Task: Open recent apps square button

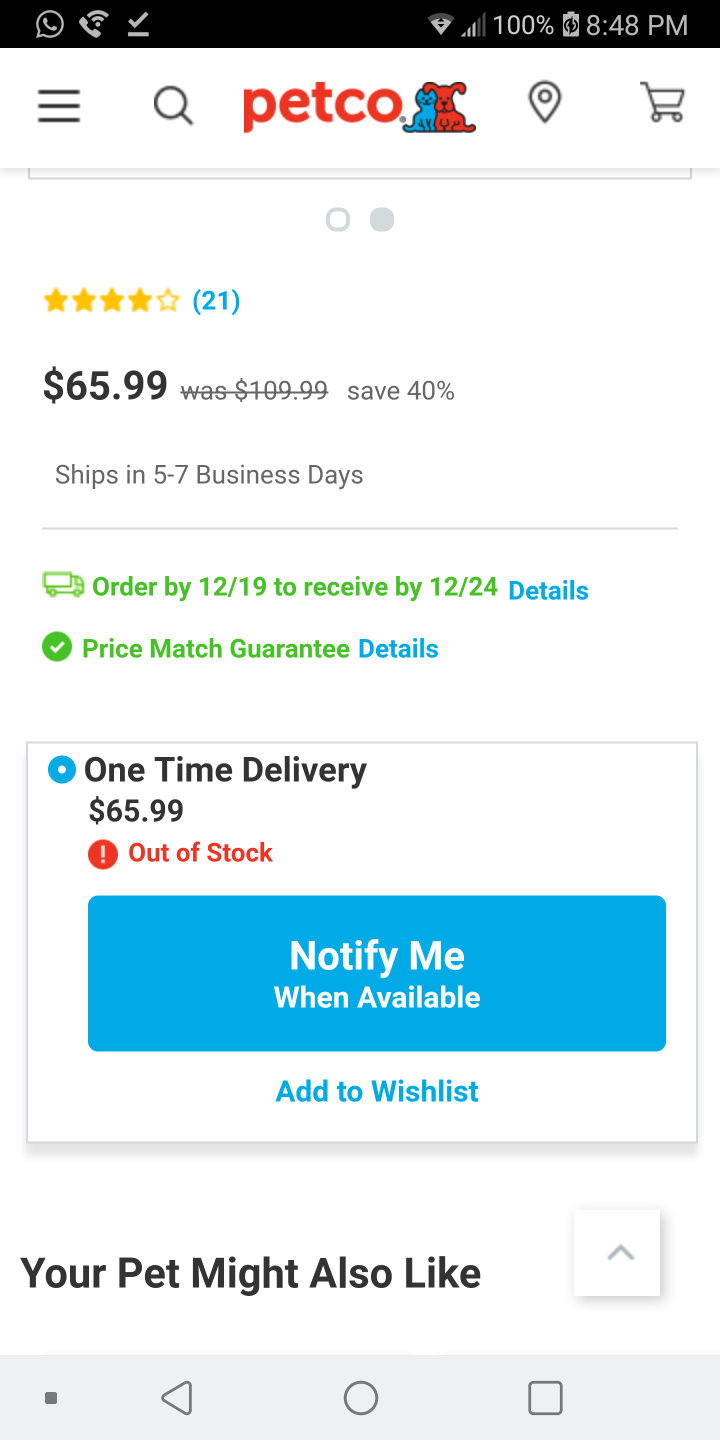Action: click(x=545, y=1397)
